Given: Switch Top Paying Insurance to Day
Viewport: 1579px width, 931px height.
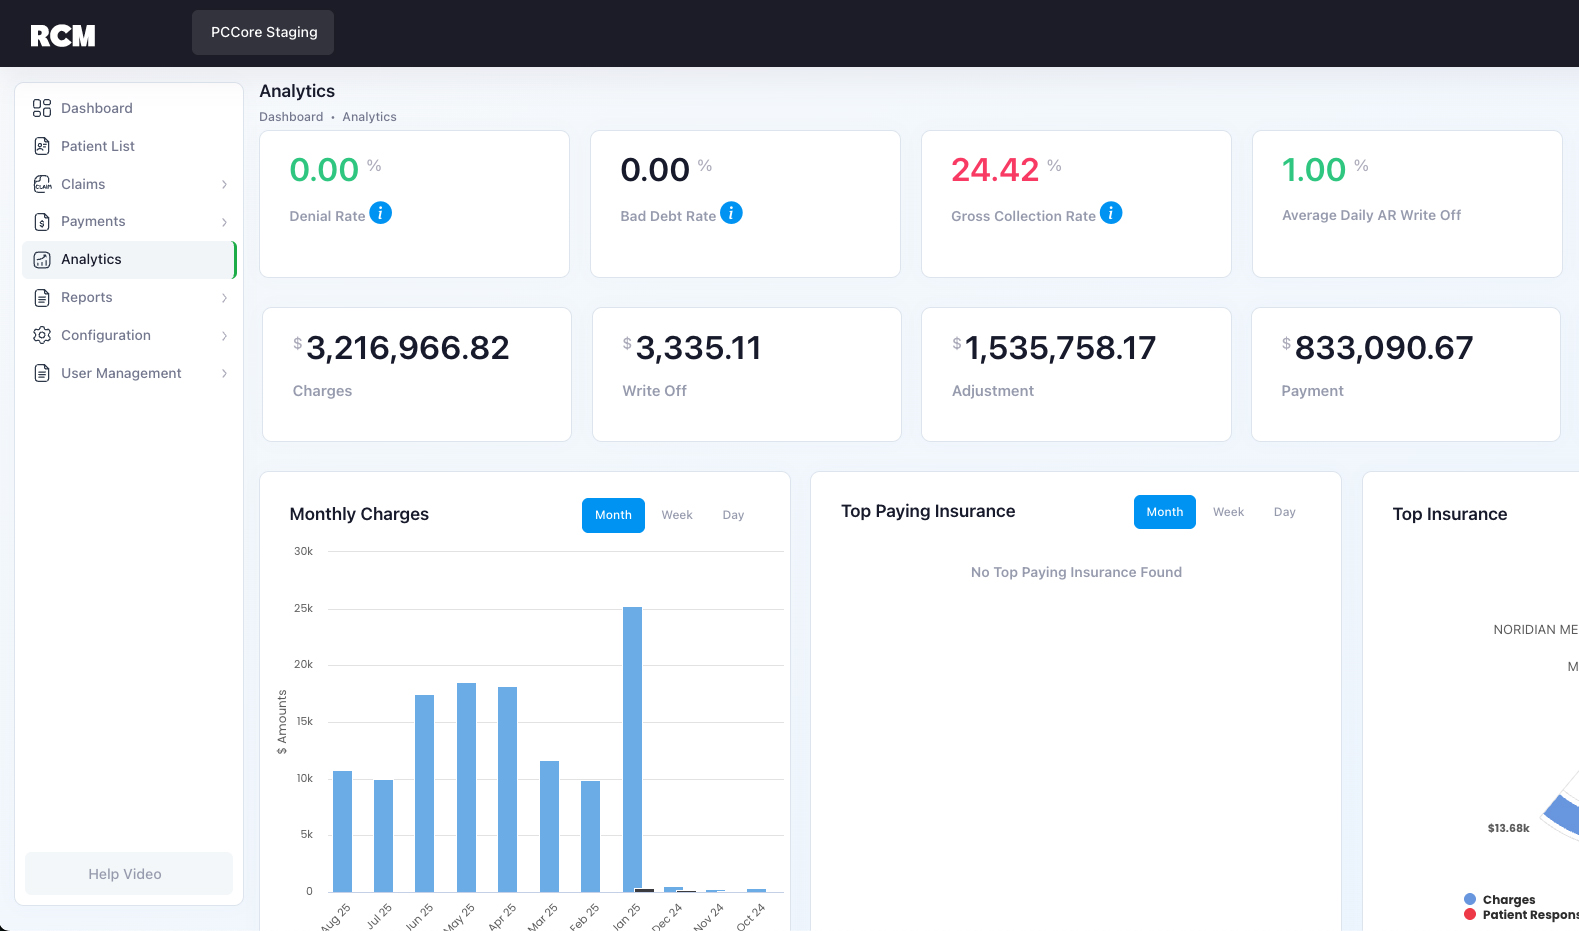Looking at the screenshot, I should coord(1285,512).
